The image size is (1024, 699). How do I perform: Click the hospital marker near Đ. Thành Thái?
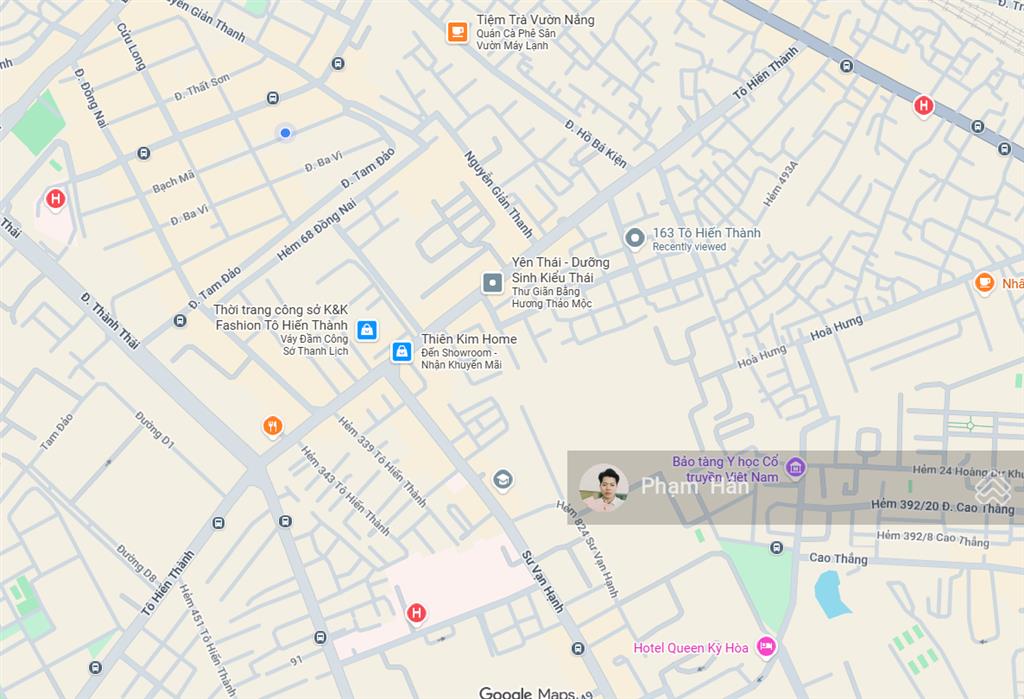pos(56,199)
